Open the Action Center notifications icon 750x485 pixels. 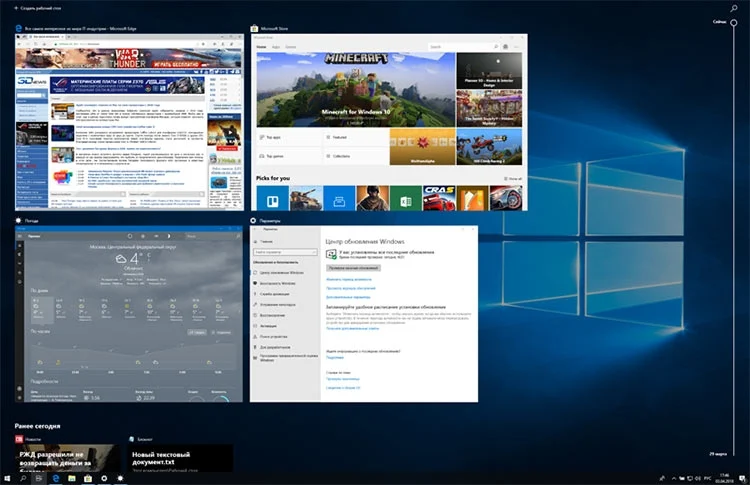pyautogui.click(x=742, y=478)
